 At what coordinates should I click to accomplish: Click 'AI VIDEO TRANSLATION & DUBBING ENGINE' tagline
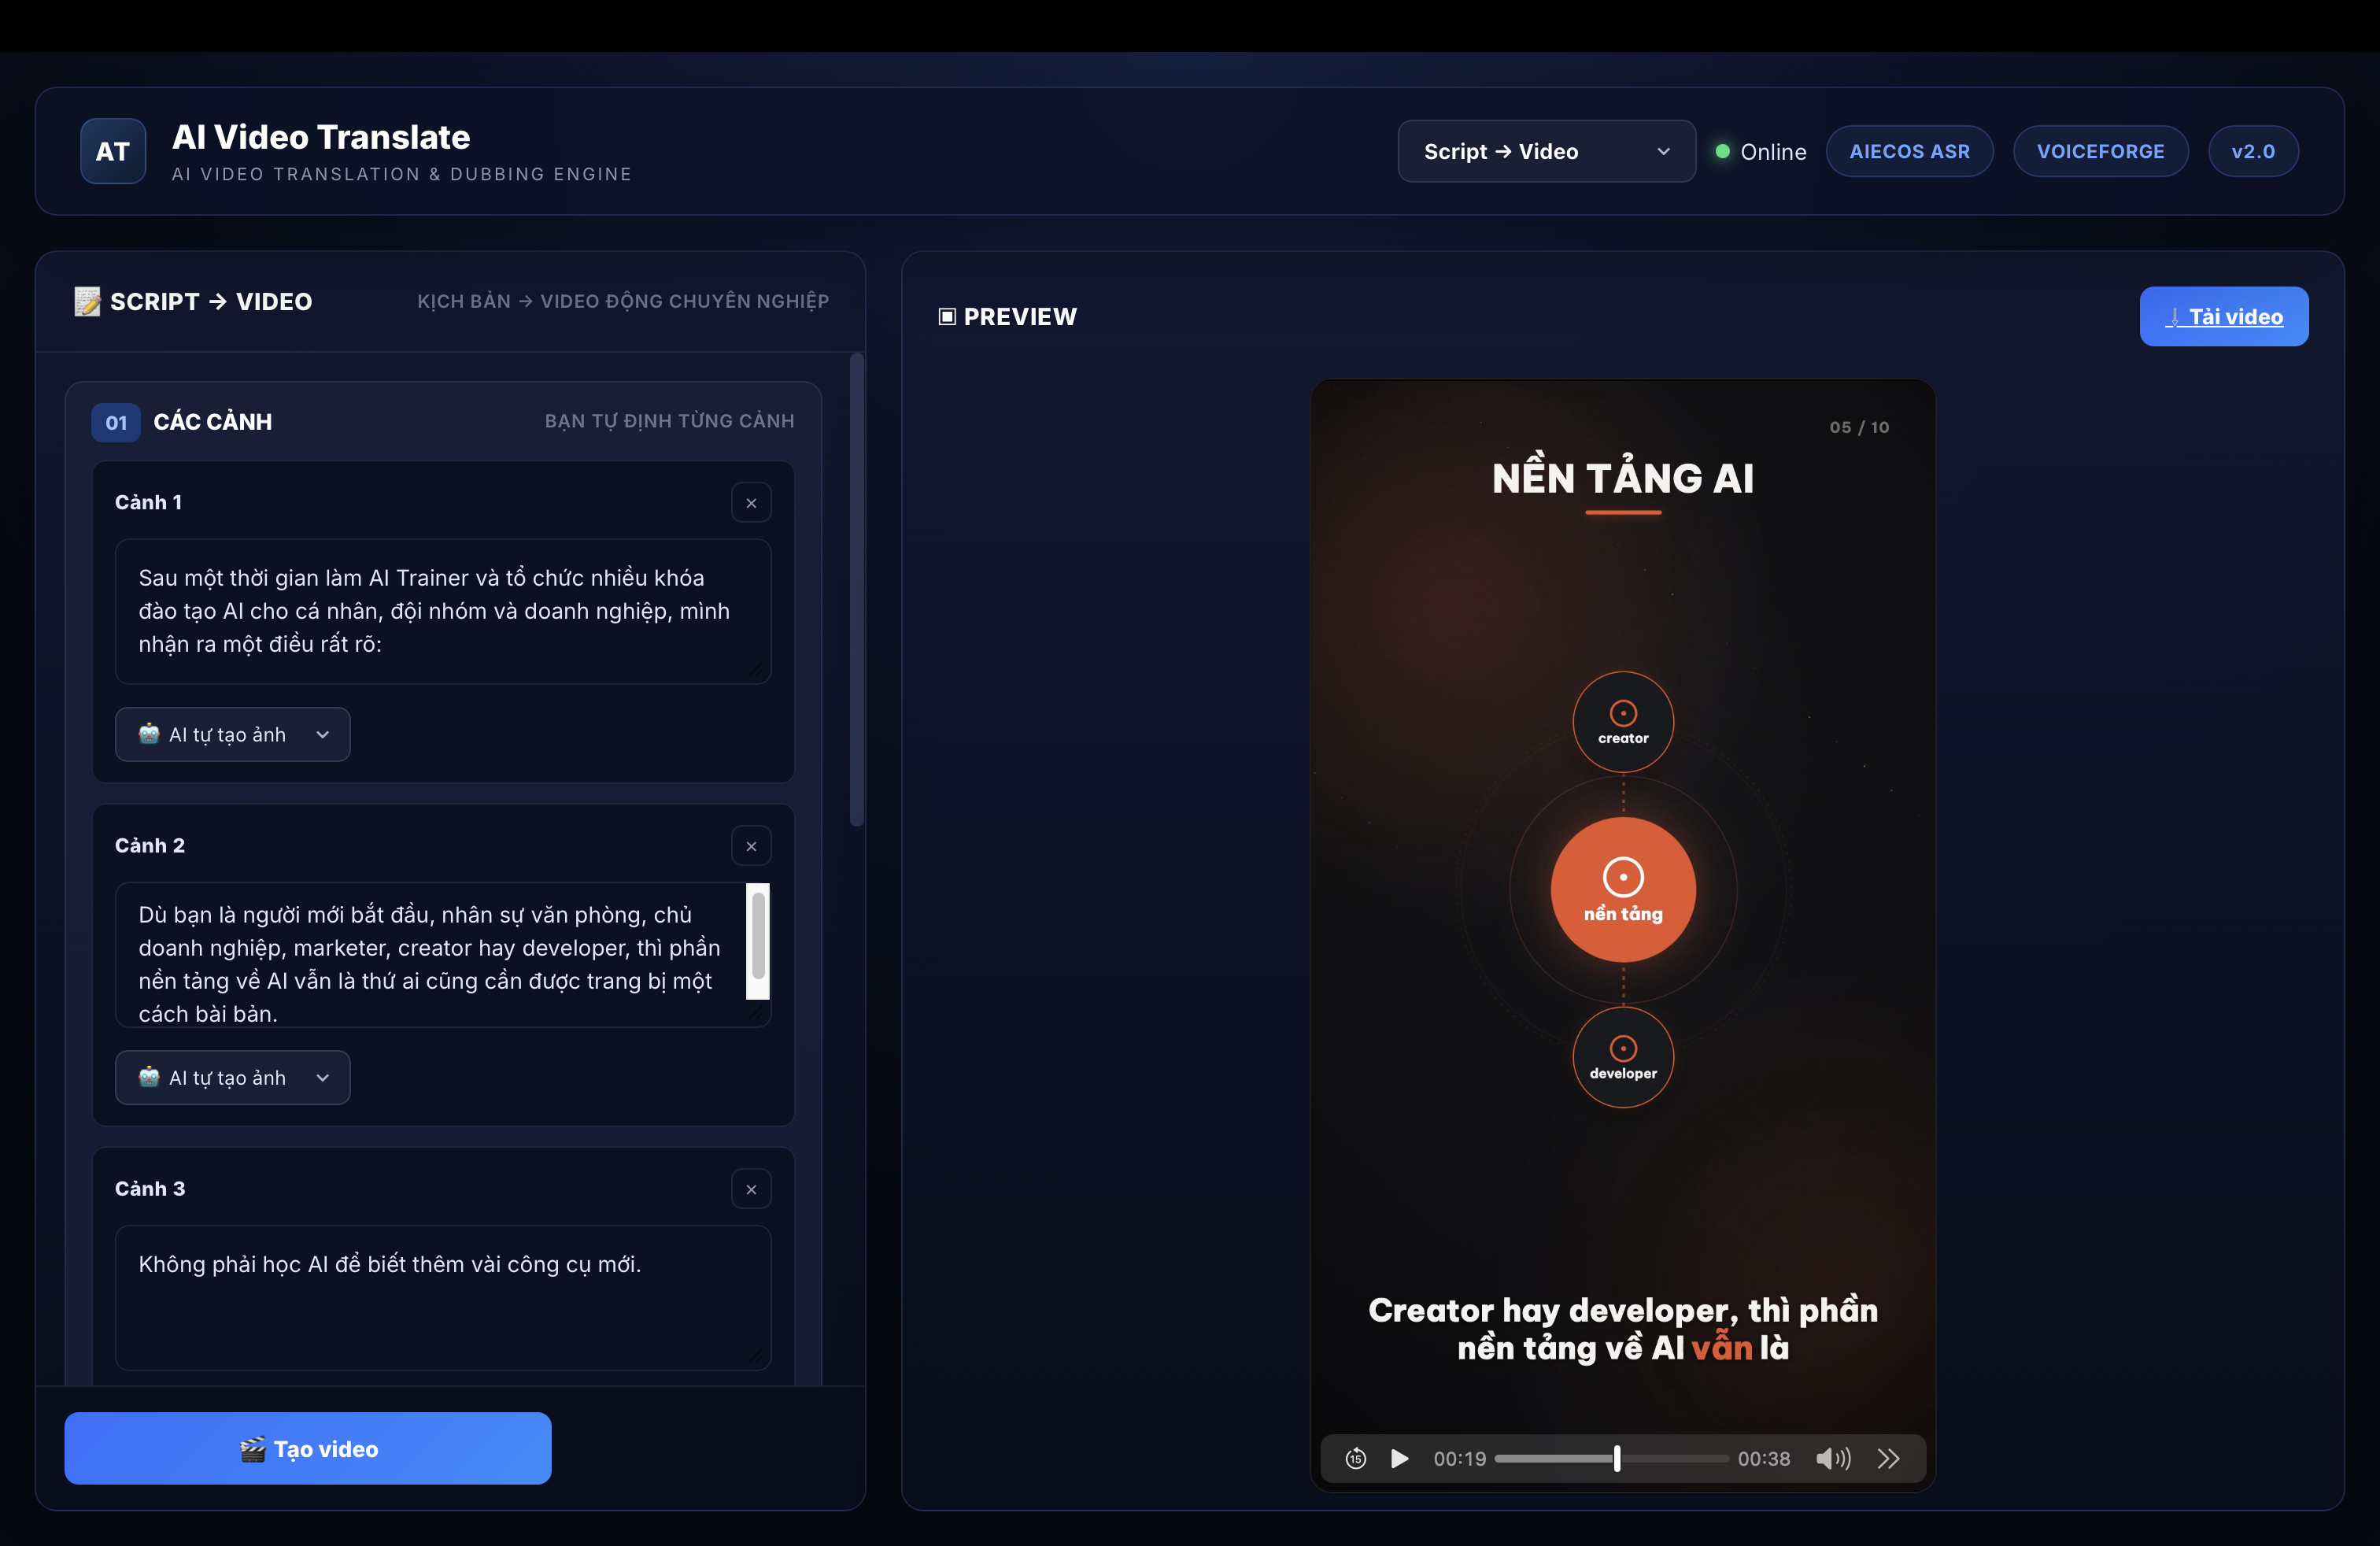402,174
